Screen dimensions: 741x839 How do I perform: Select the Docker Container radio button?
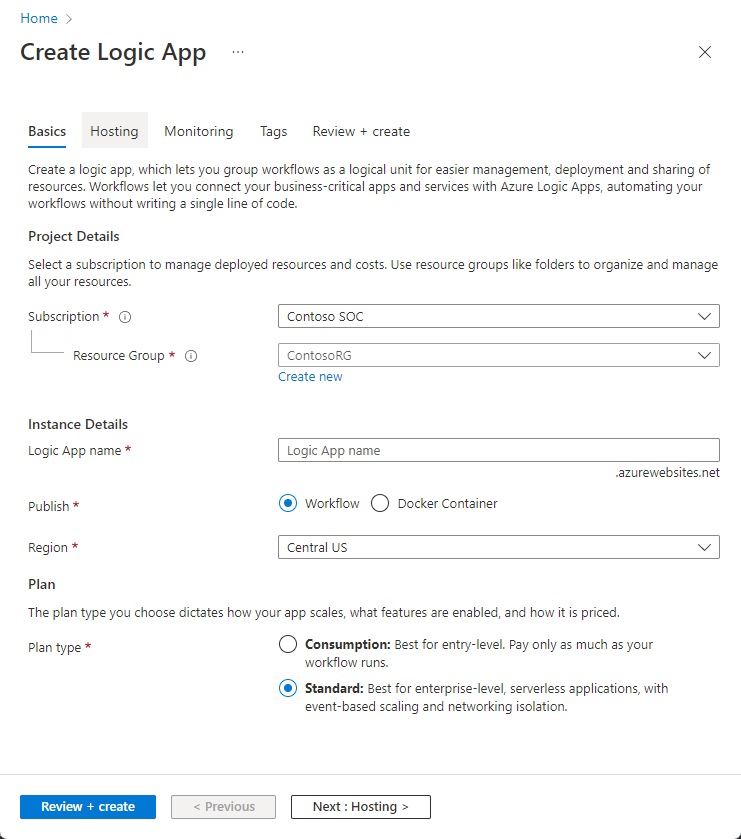click(x=380, y=503)
